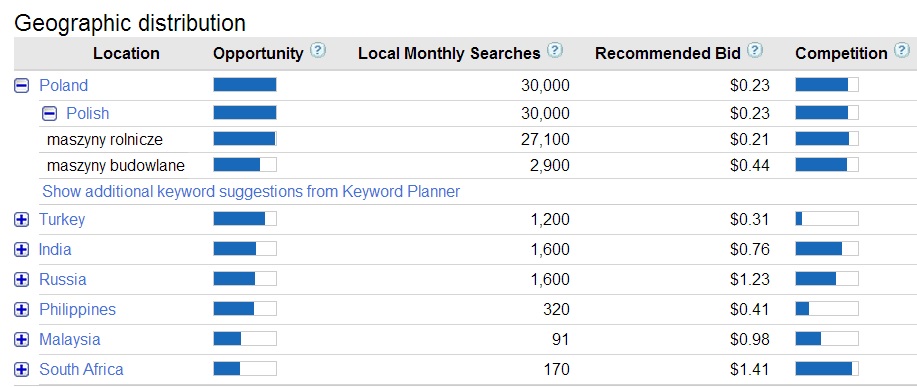Collapse the Poland row

coord(21,86)
